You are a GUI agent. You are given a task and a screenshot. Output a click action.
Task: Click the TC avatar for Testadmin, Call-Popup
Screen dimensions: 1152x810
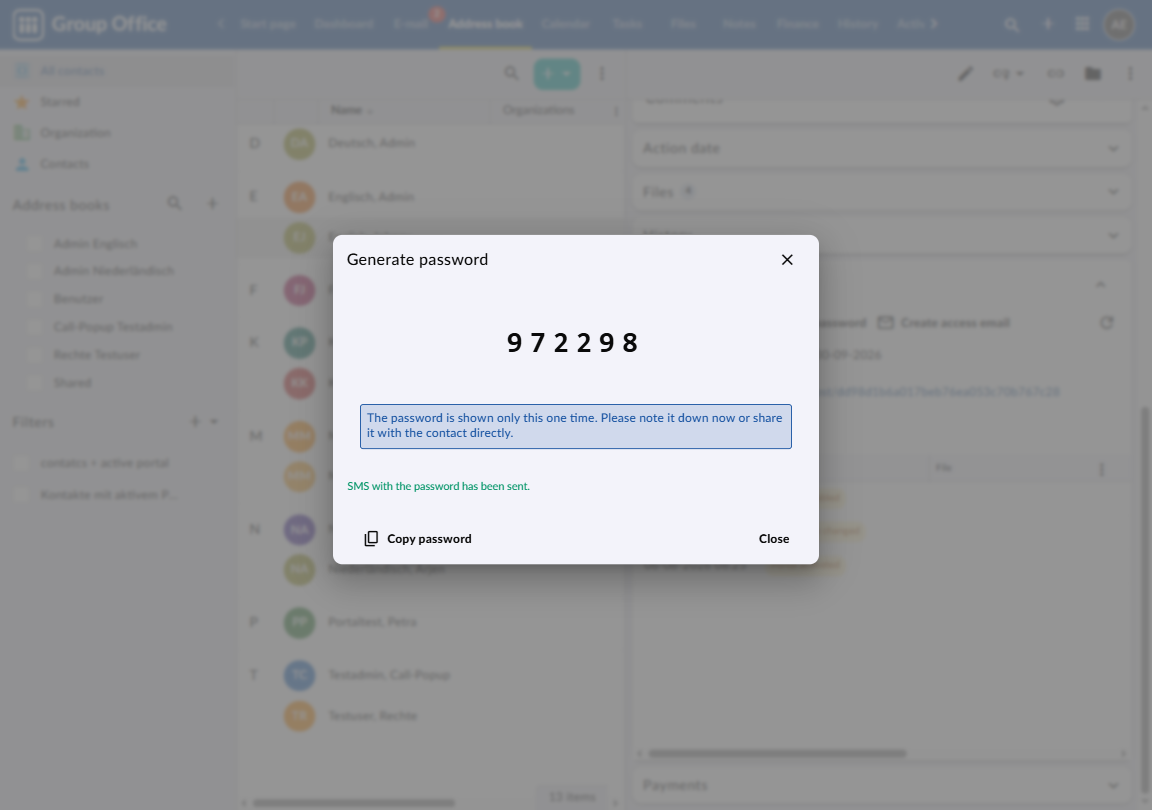[x=299, y=675]
